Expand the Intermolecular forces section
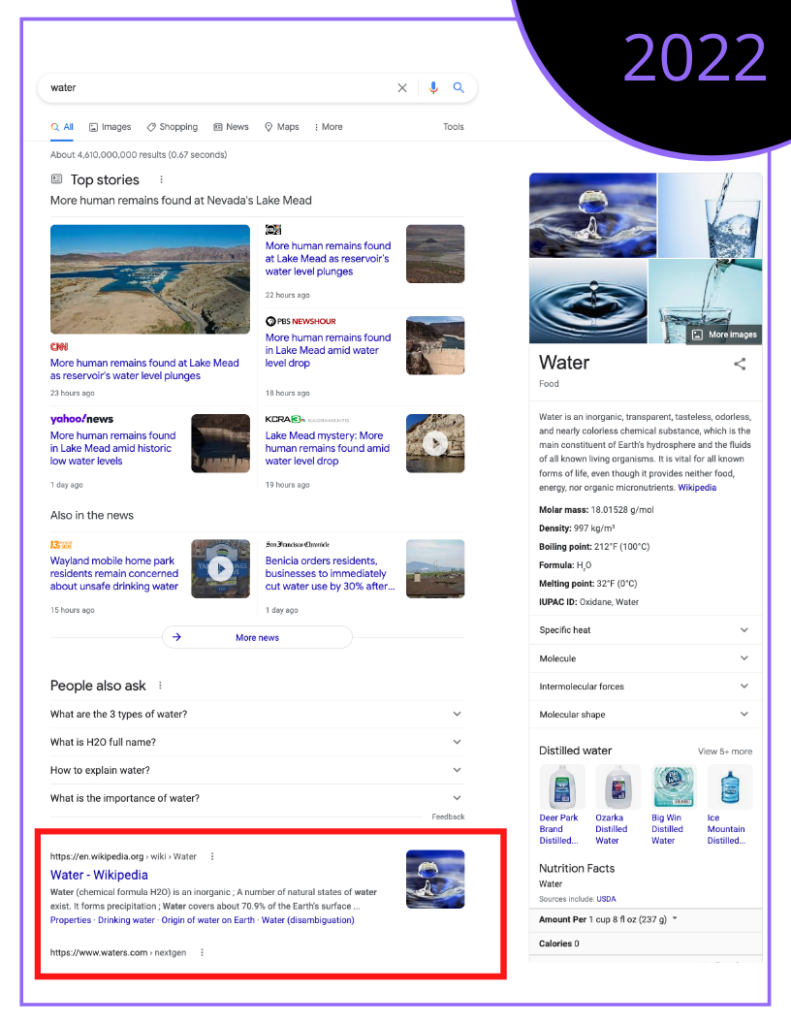 pos(645,686)
